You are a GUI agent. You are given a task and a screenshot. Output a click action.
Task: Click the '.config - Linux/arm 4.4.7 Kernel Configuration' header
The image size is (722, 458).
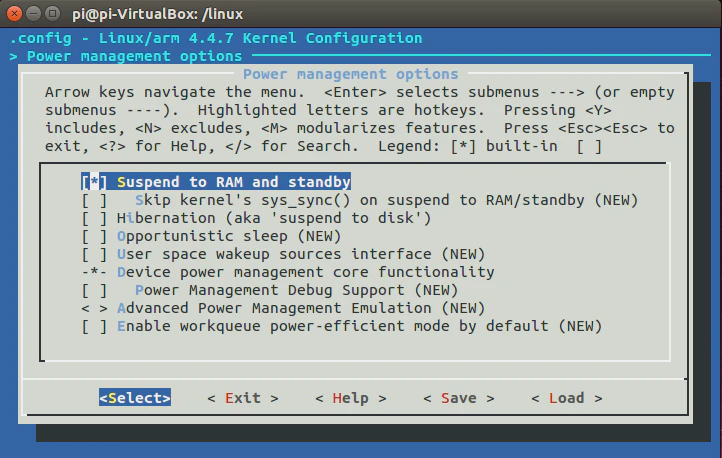click(216, 38)
